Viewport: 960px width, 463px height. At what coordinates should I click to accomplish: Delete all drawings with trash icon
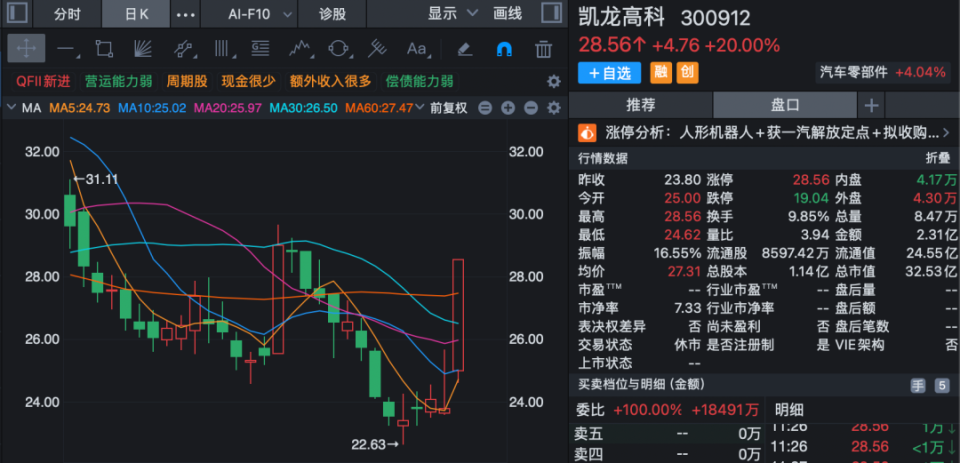[543, 49]
